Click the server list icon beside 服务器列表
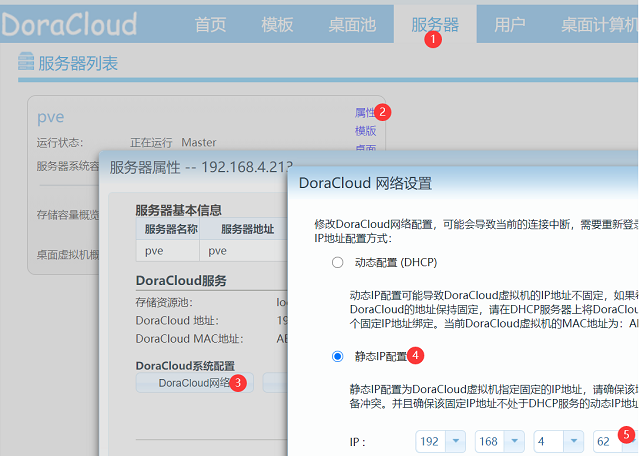Viewport: 640px width, 456px height. pos(26,62)
